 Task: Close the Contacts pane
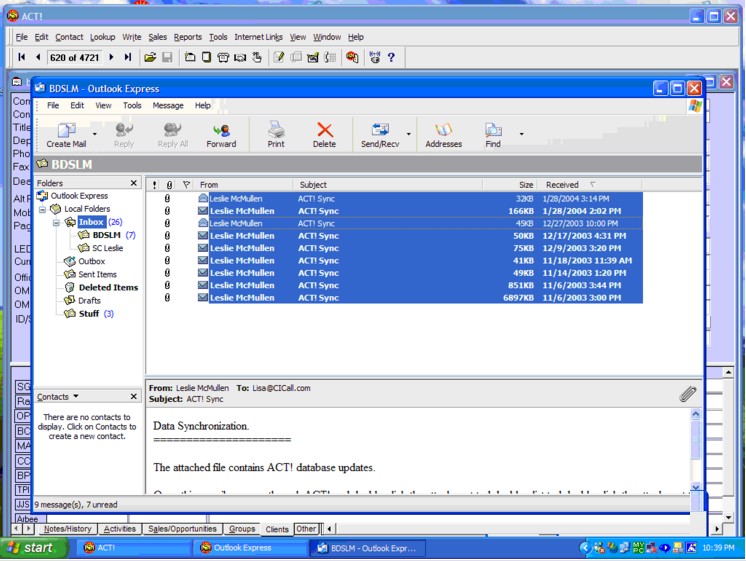pos(134,396)
